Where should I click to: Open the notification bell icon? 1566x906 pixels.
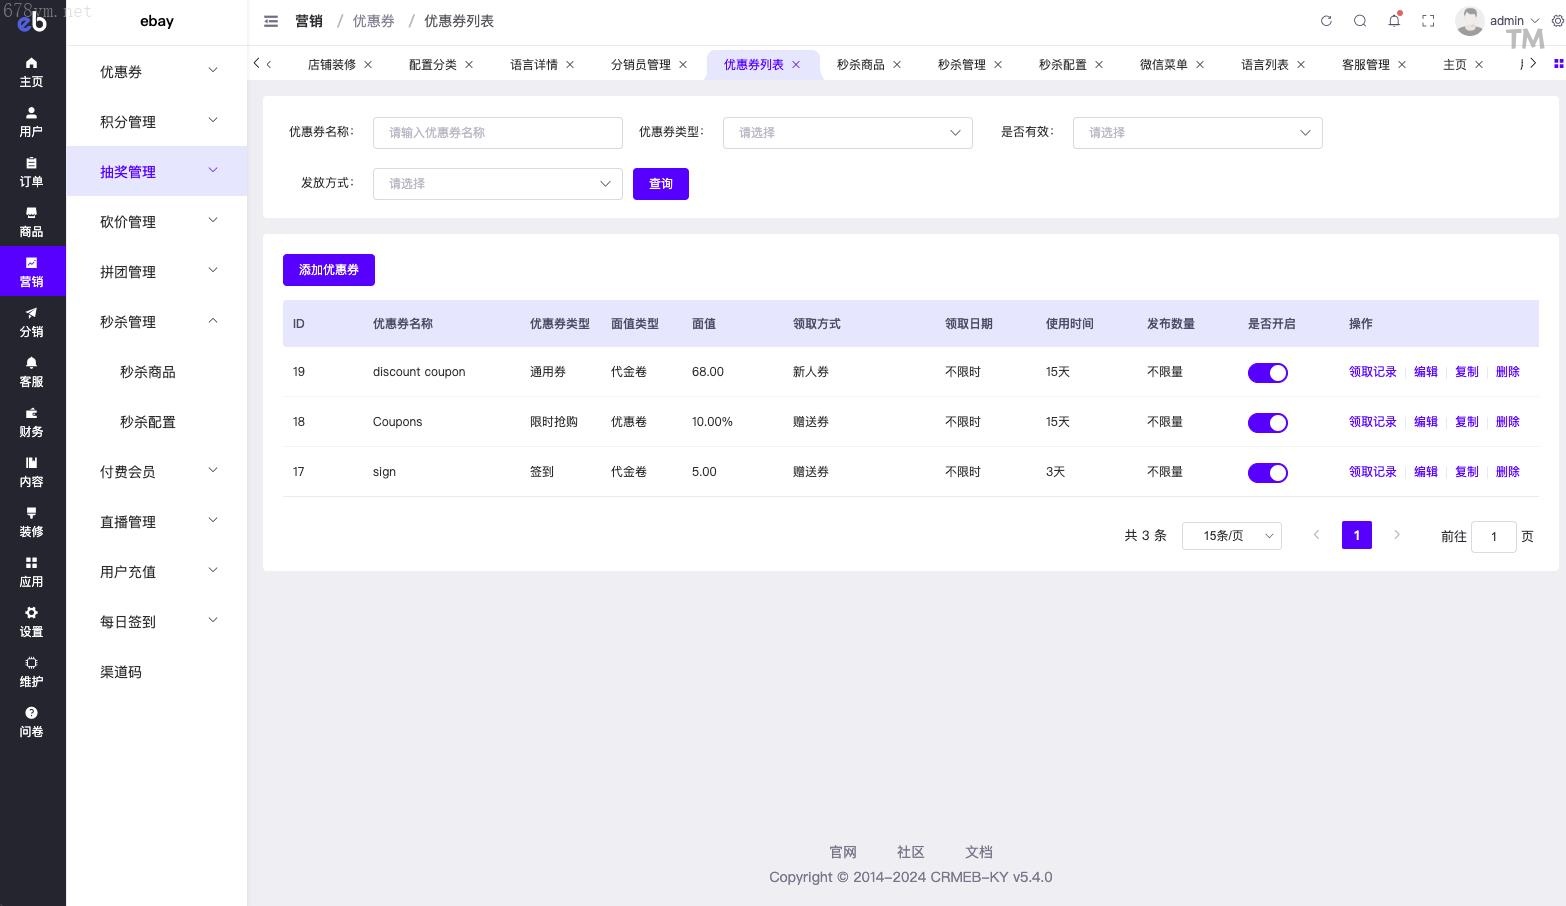click(1394, 21)
